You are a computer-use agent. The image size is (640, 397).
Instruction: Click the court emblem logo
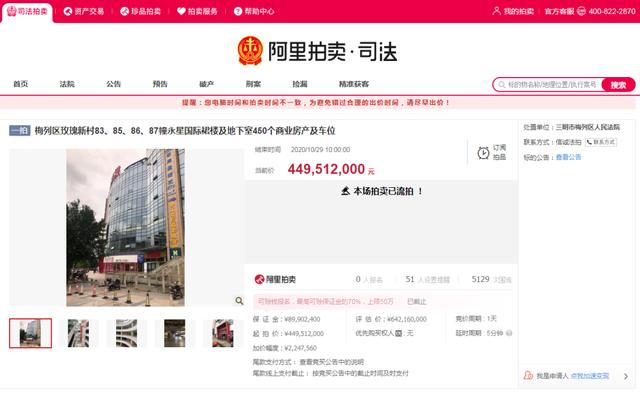pos(250,51)
